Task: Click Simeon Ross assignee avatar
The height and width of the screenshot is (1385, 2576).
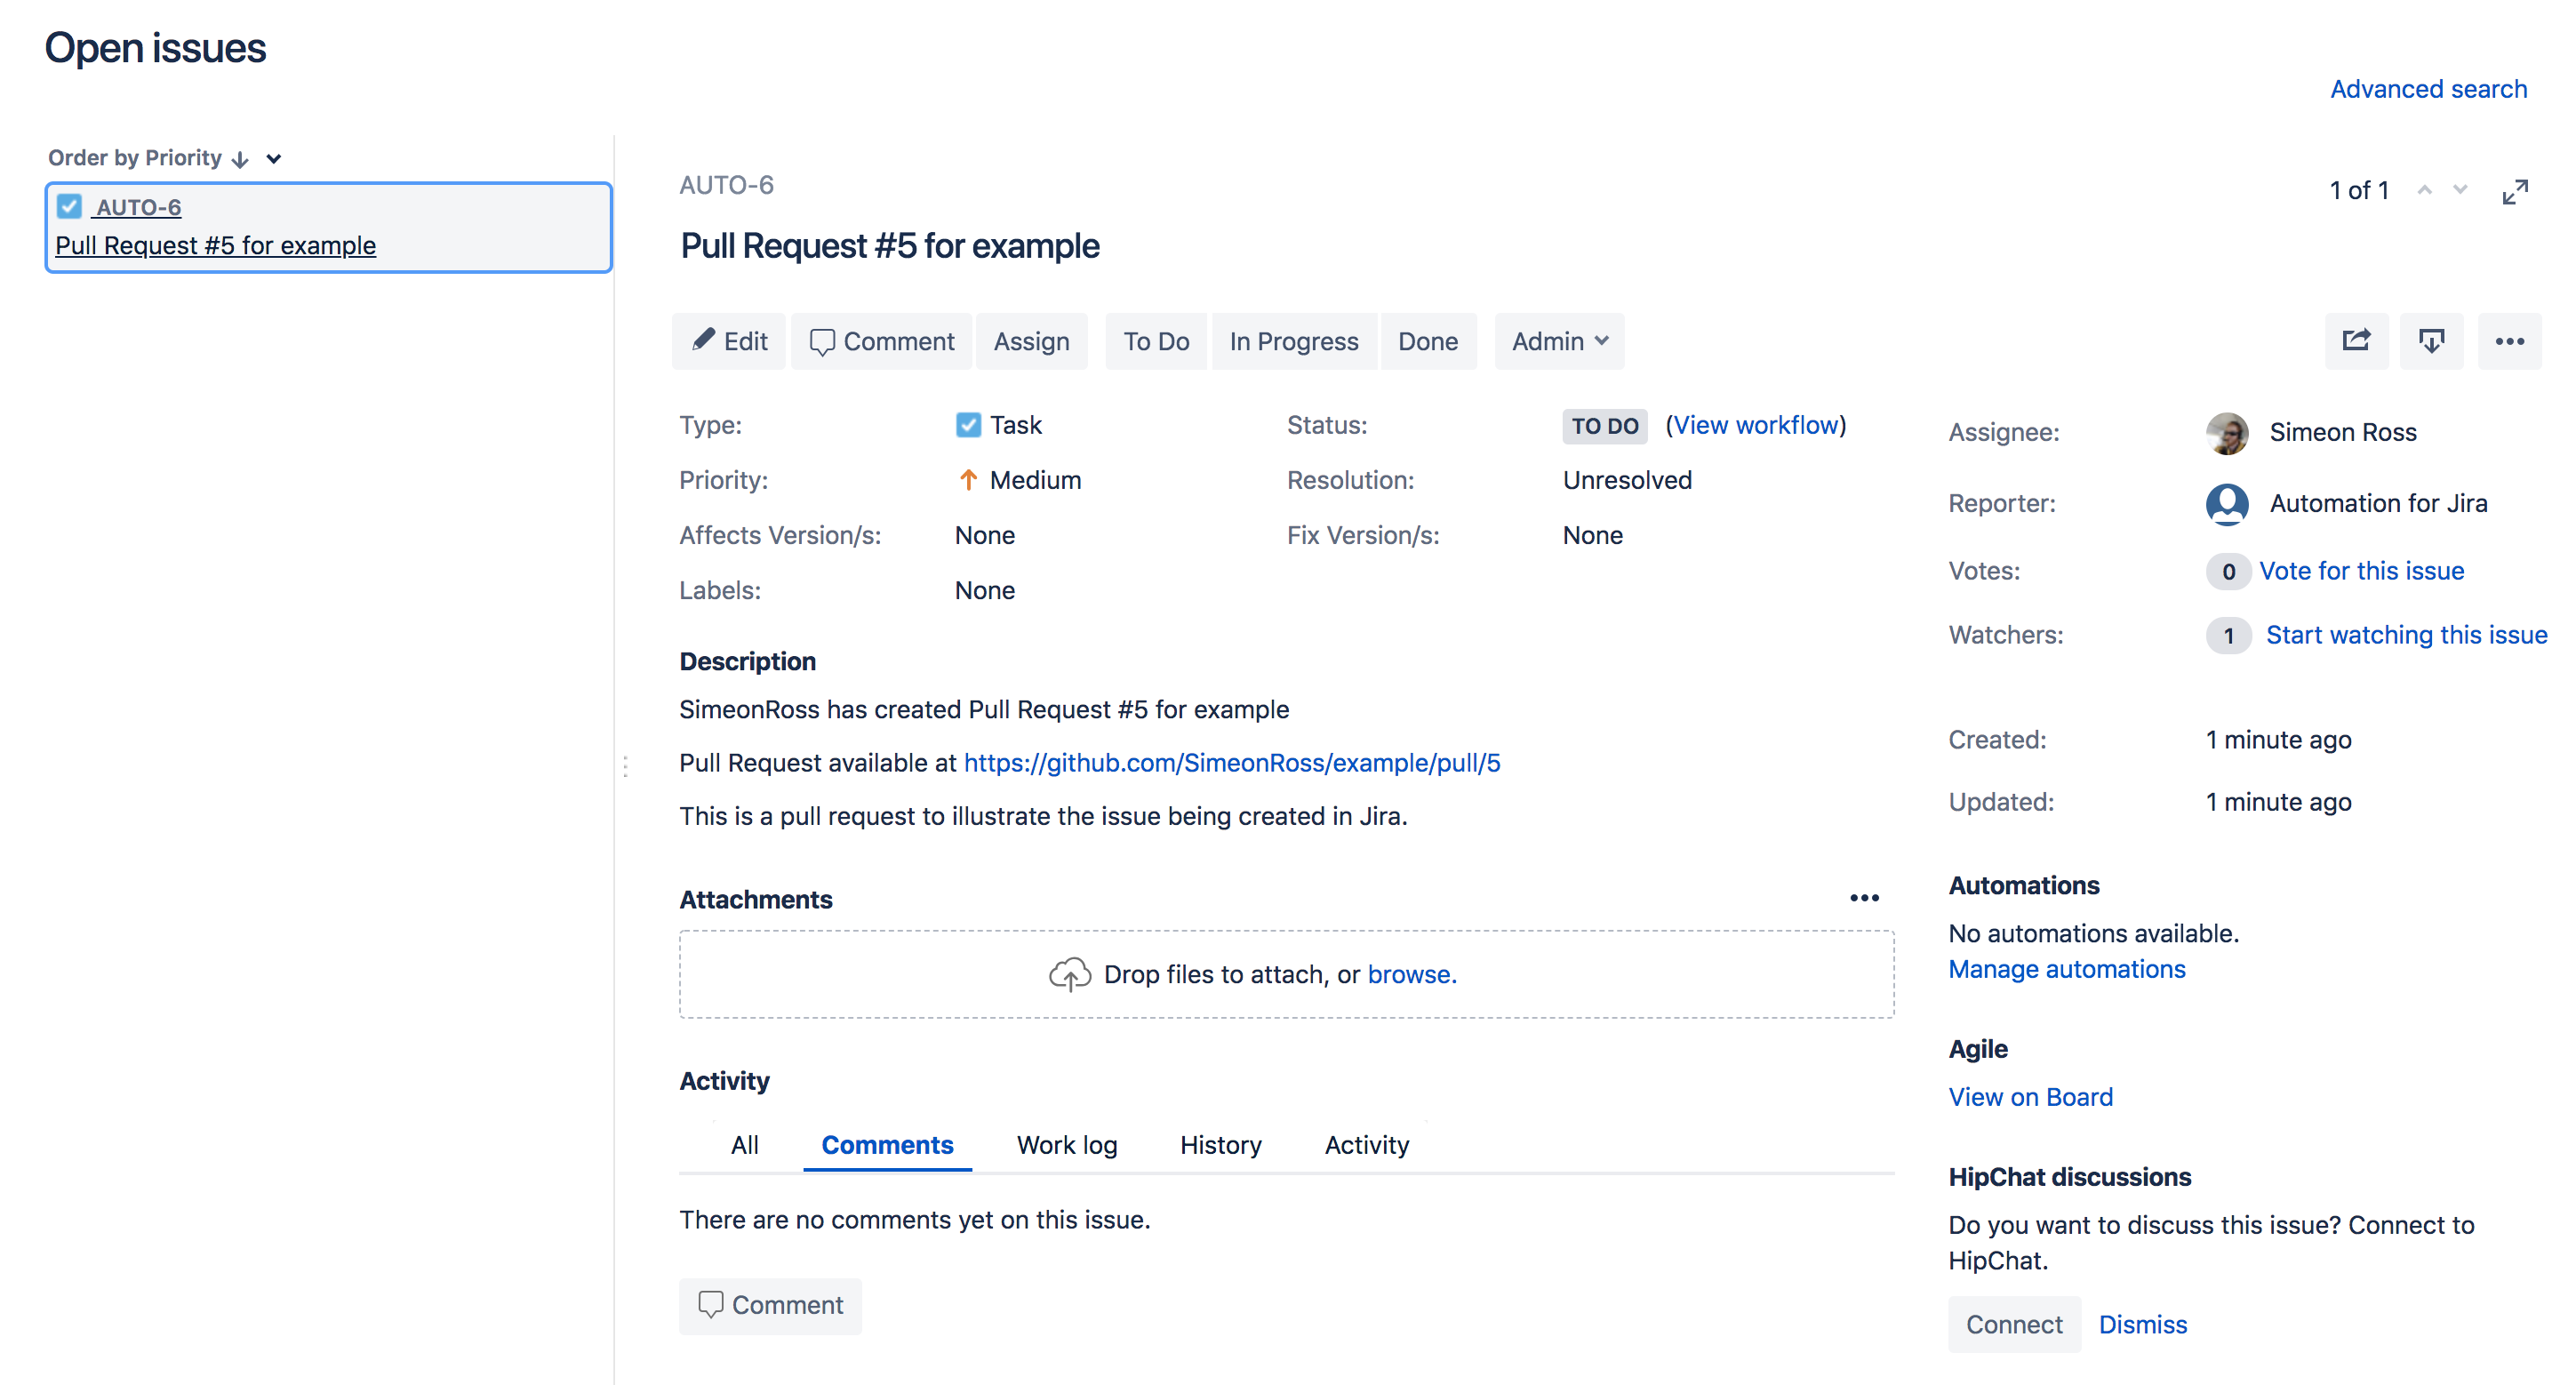Action: (x=2227, y=433)
